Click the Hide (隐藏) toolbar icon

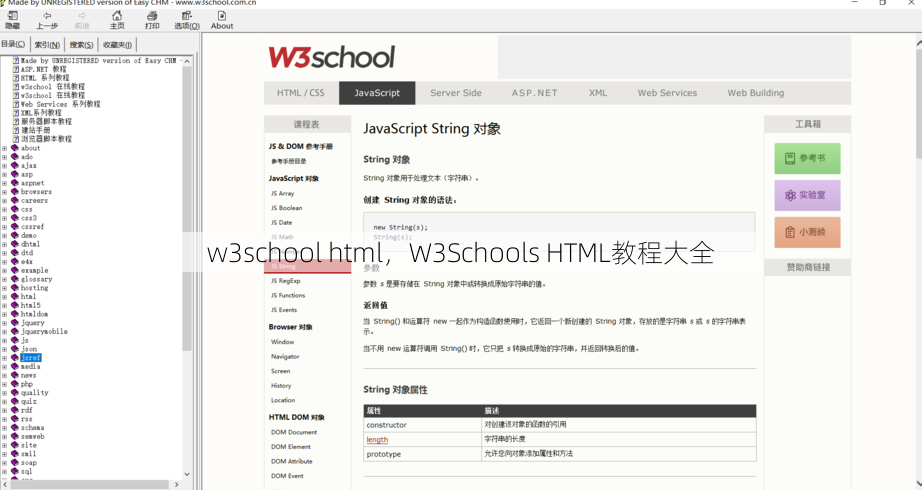tap(12, 16)
